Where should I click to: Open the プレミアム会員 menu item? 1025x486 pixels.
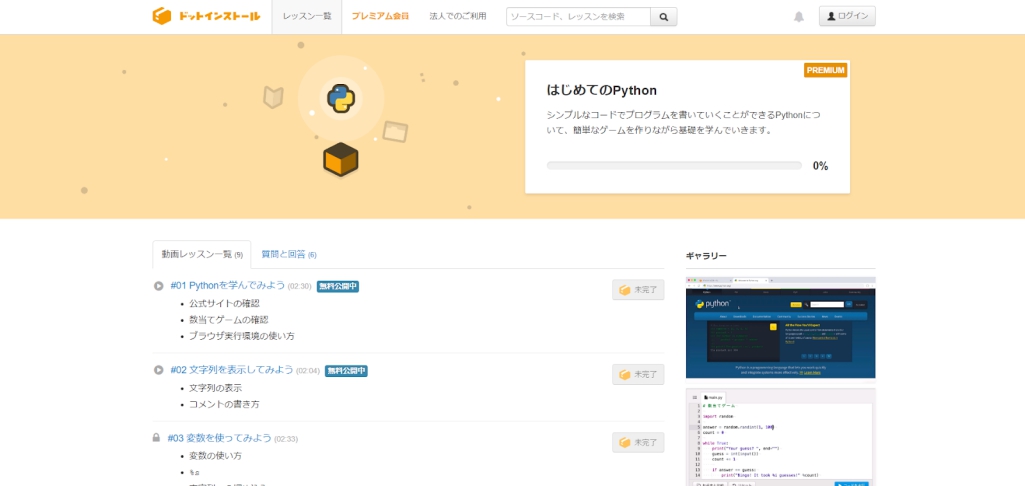pyautogui.click(x=380, y=16)
